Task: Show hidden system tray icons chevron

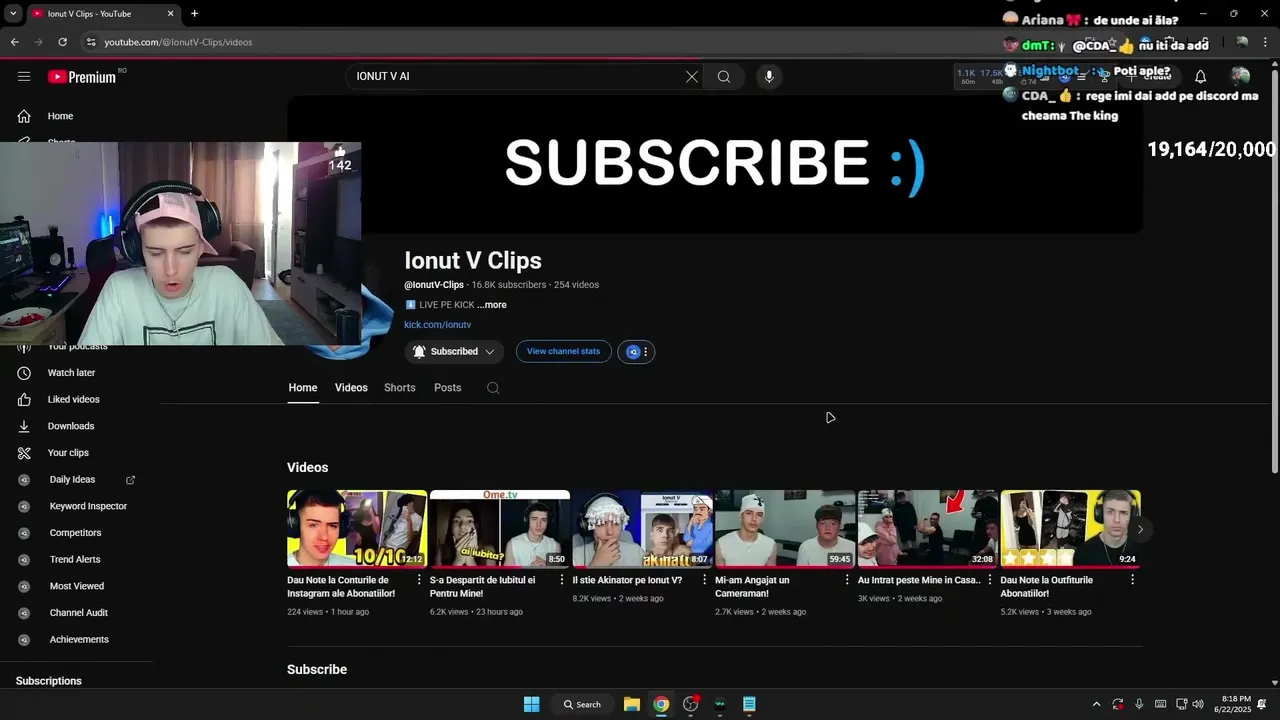Action: [x=1096, y=704]
